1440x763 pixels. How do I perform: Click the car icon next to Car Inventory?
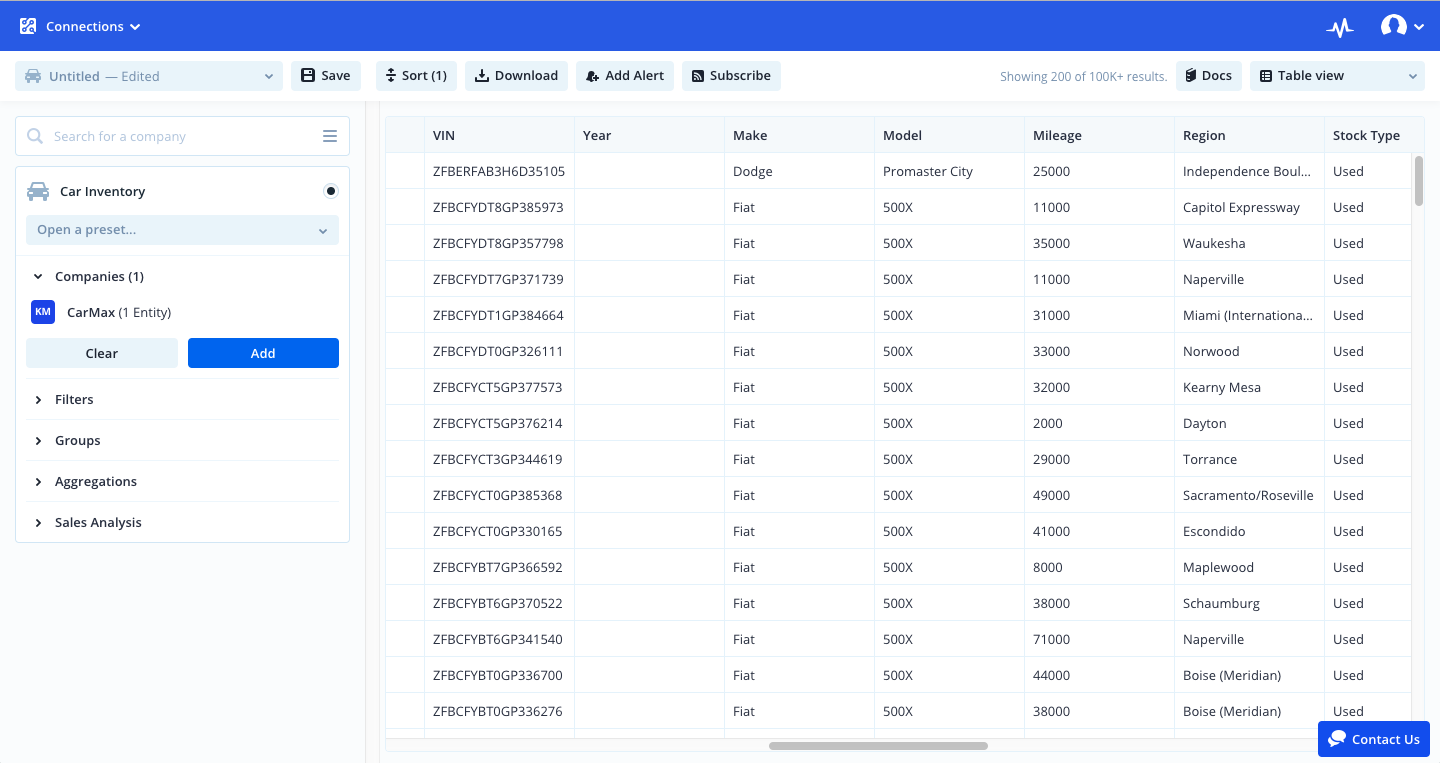[40, 190]
